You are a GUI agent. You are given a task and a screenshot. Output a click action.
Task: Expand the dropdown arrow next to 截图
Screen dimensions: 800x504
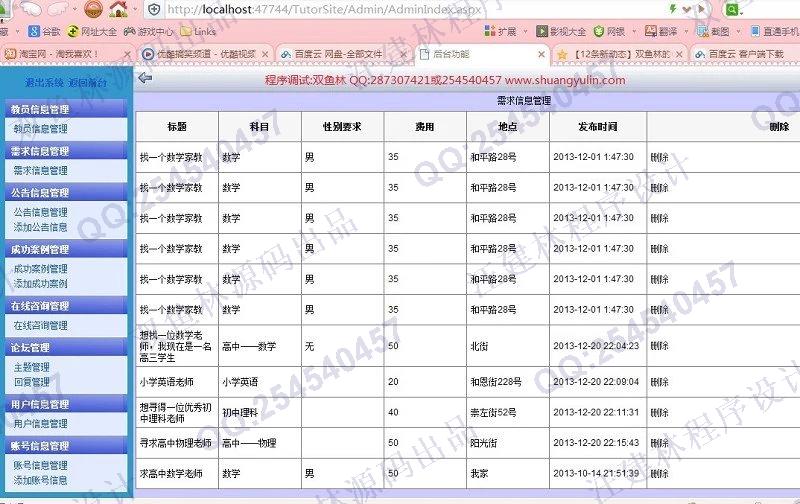click(x=738, y=32)
